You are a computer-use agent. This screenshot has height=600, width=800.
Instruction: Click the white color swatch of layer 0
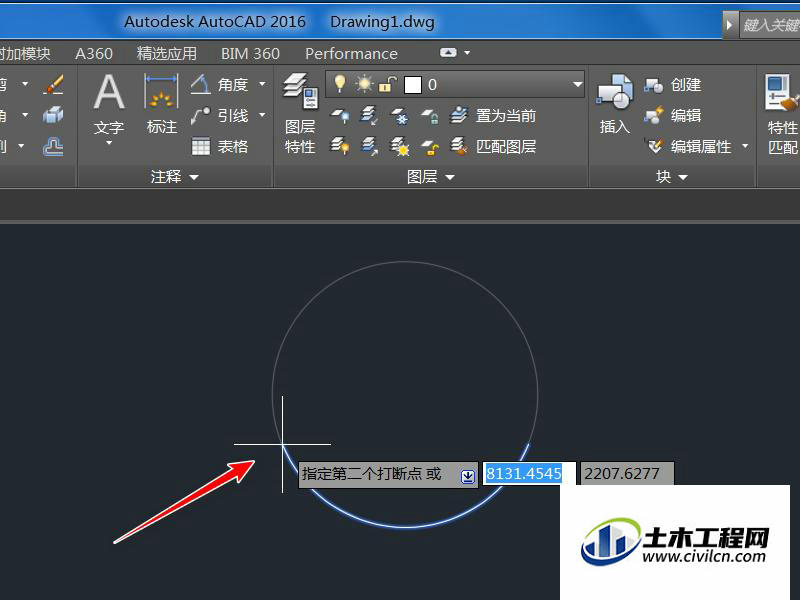coord(413,85)
